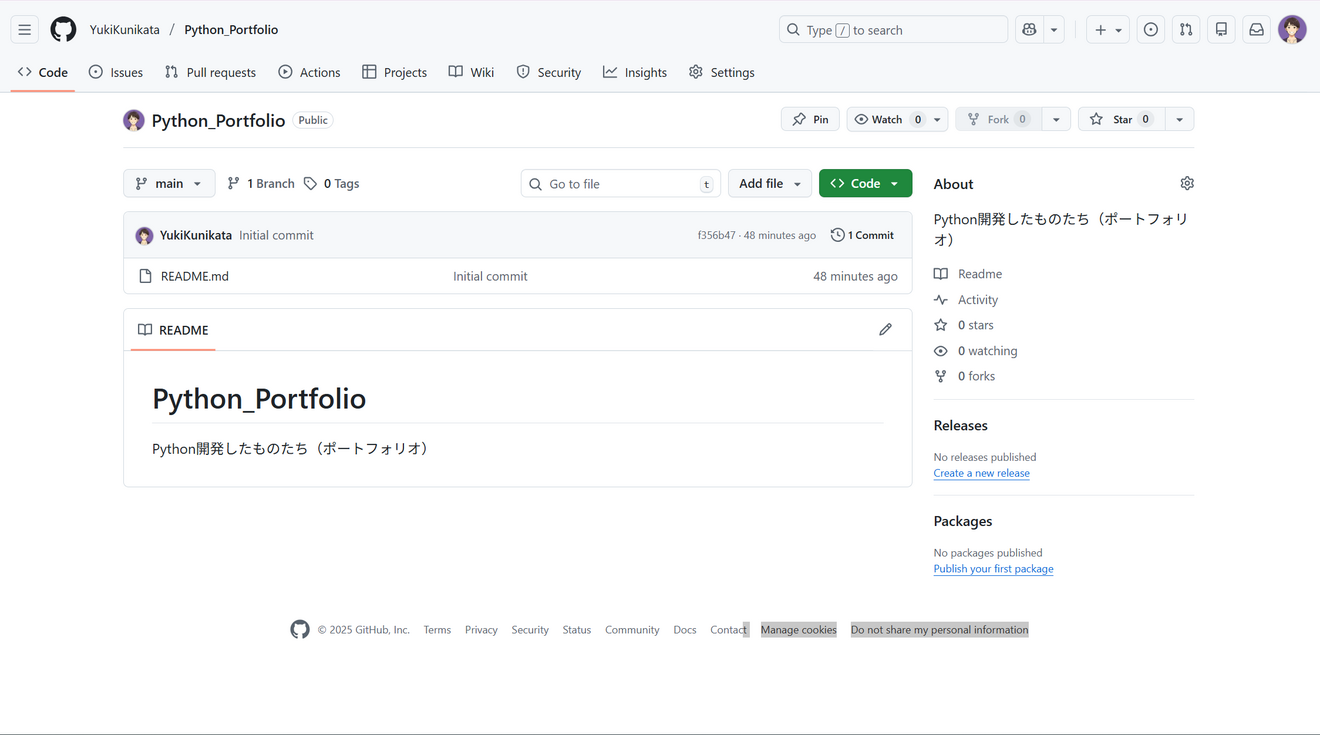
Task: Open the Wiki tab
Action: point(471,72)
